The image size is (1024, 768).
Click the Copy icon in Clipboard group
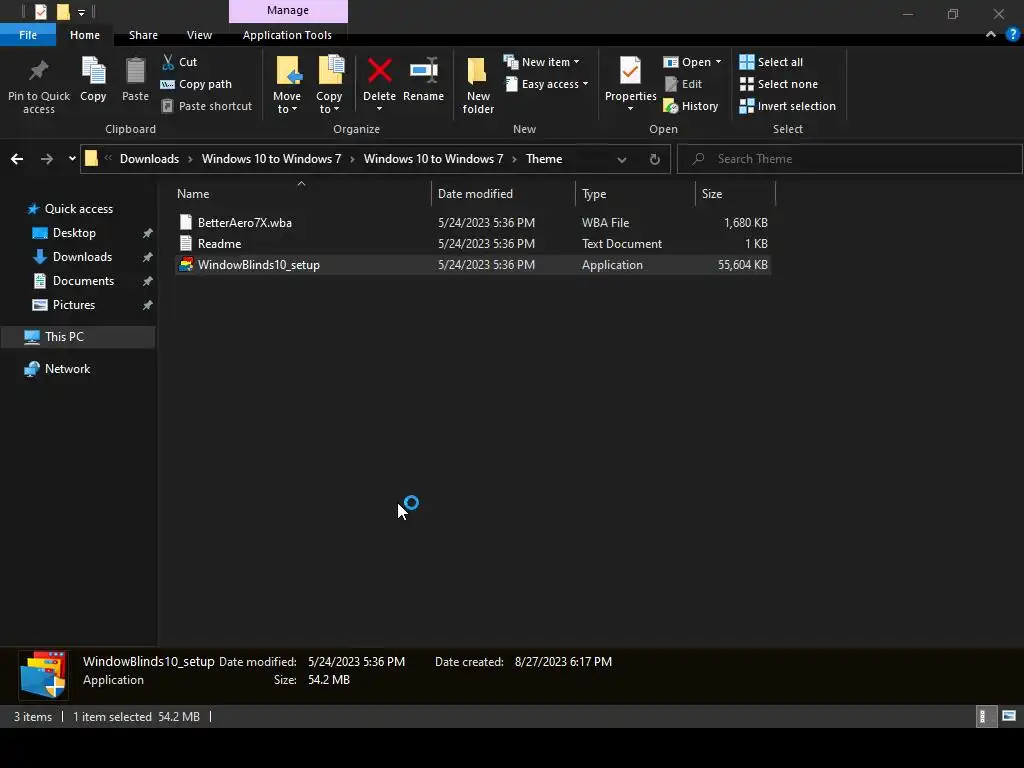coord(93,79)
